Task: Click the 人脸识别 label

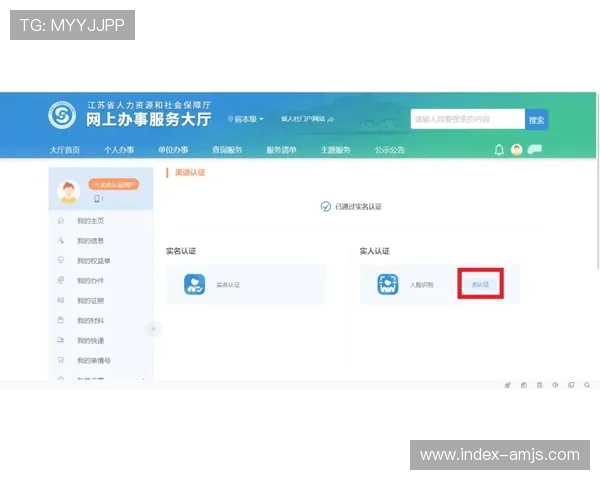Action: (422, 284)
